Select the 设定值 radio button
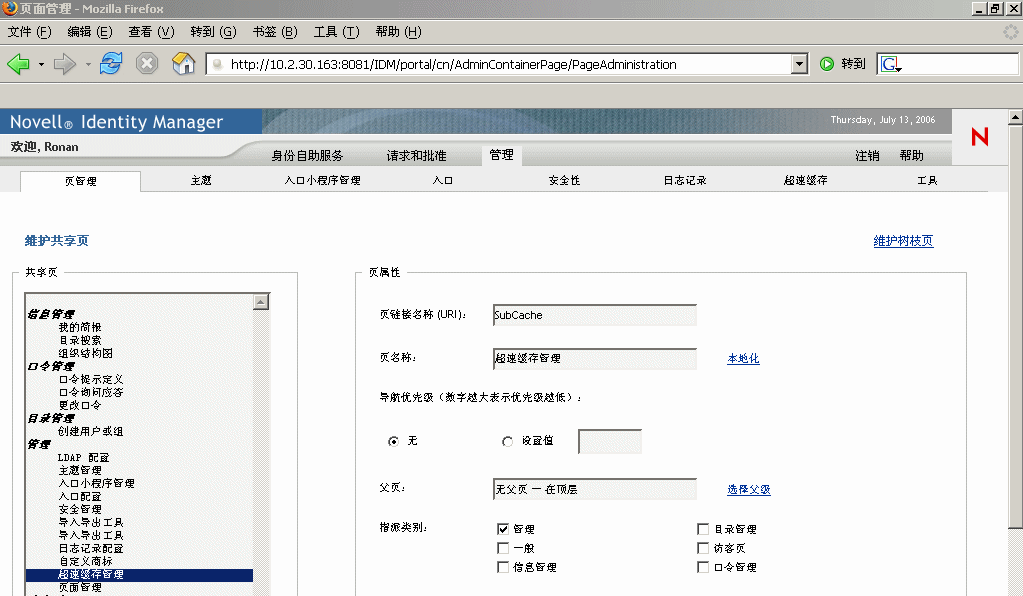 [x=507, y=441]
